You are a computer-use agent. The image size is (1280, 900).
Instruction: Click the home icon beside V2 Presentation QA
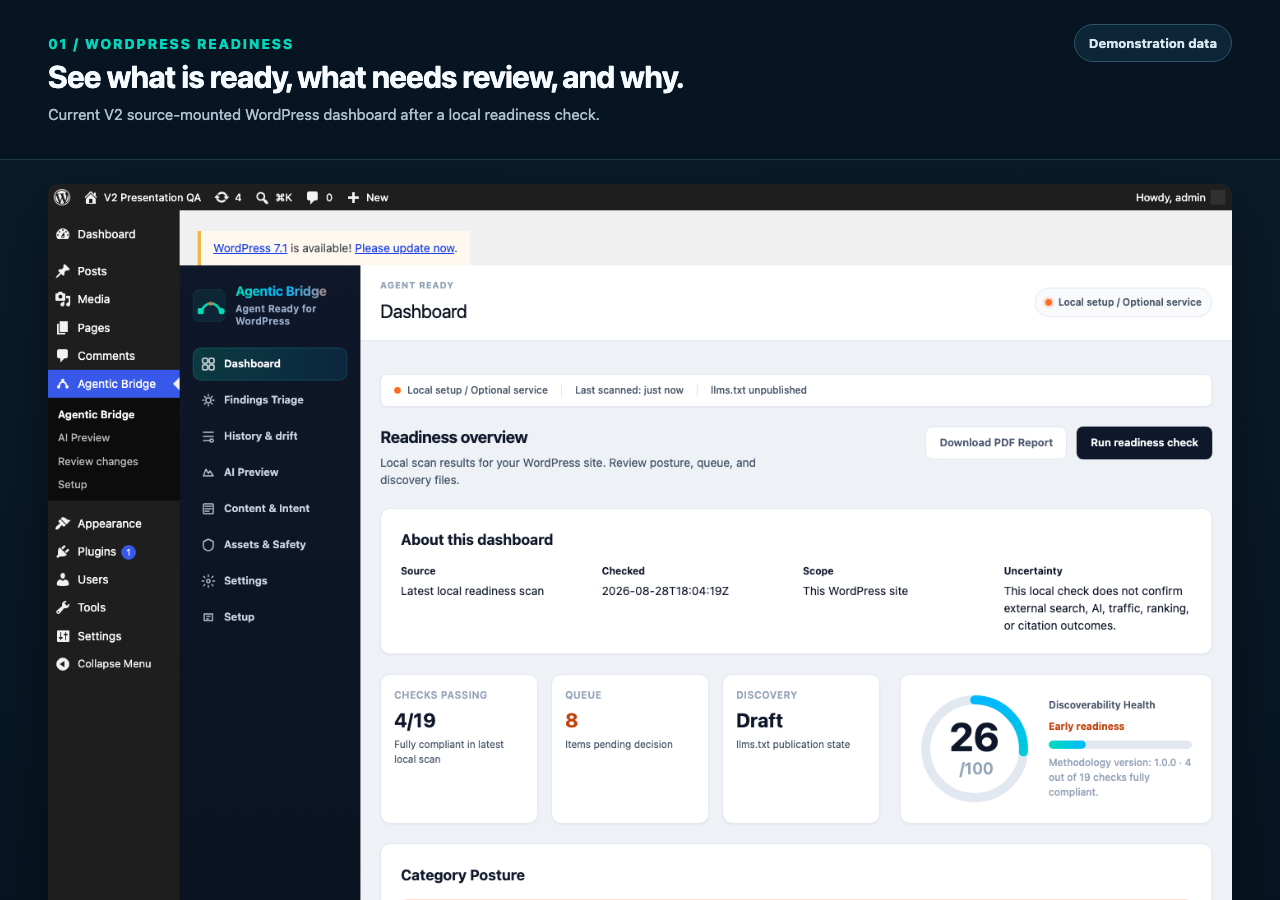tap(91, 198)
